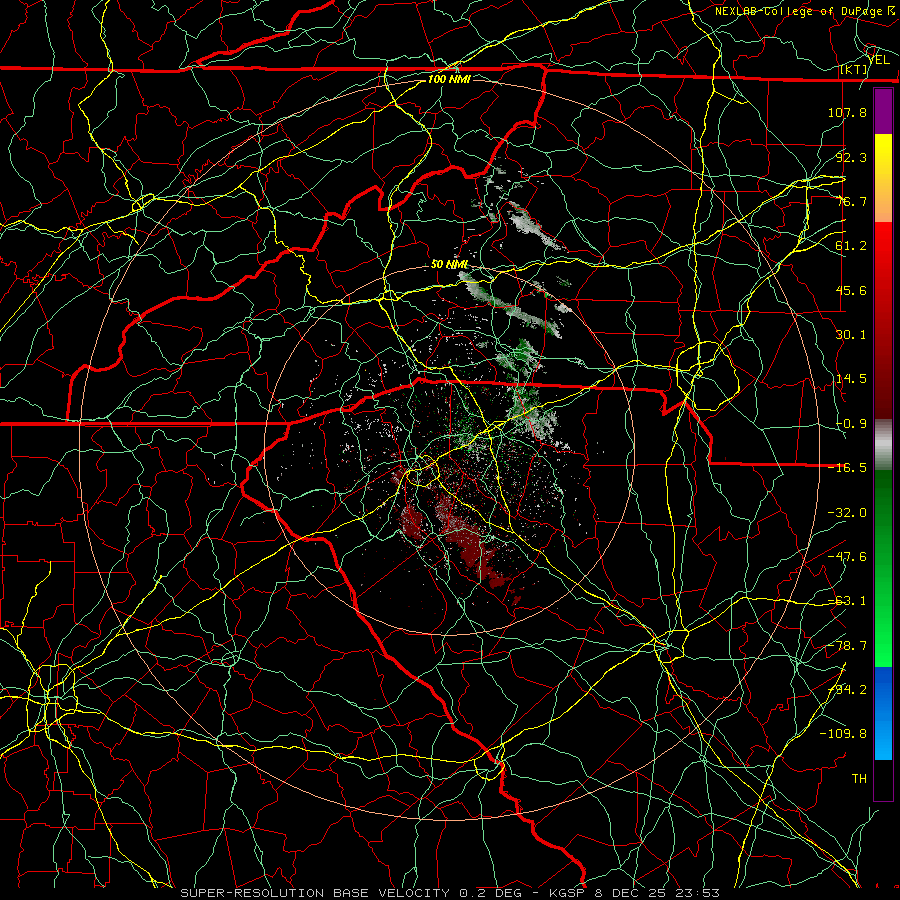Viewport: 900px width, 900px height.
Task: Select the 76.7 legend value
Action: [x=851, y=201]
